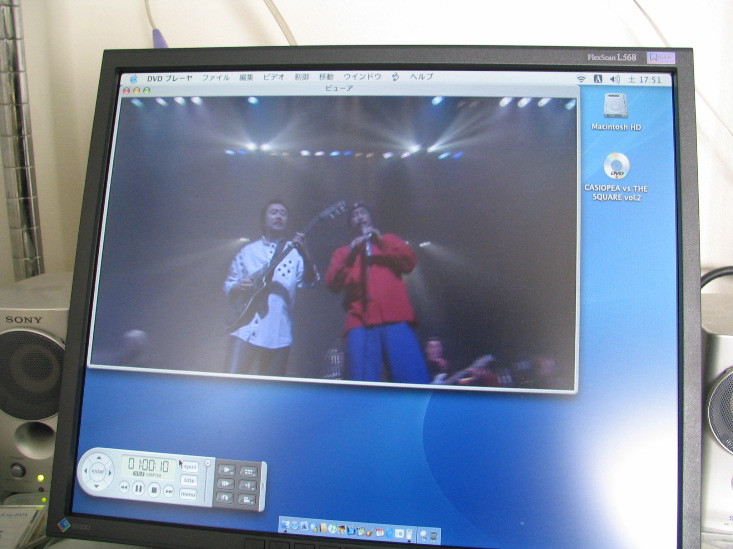The height and width of the screenshot is (549, 733).
Task: Open the script menu icon in the menu bar
Action: click(x=395, y=77)
